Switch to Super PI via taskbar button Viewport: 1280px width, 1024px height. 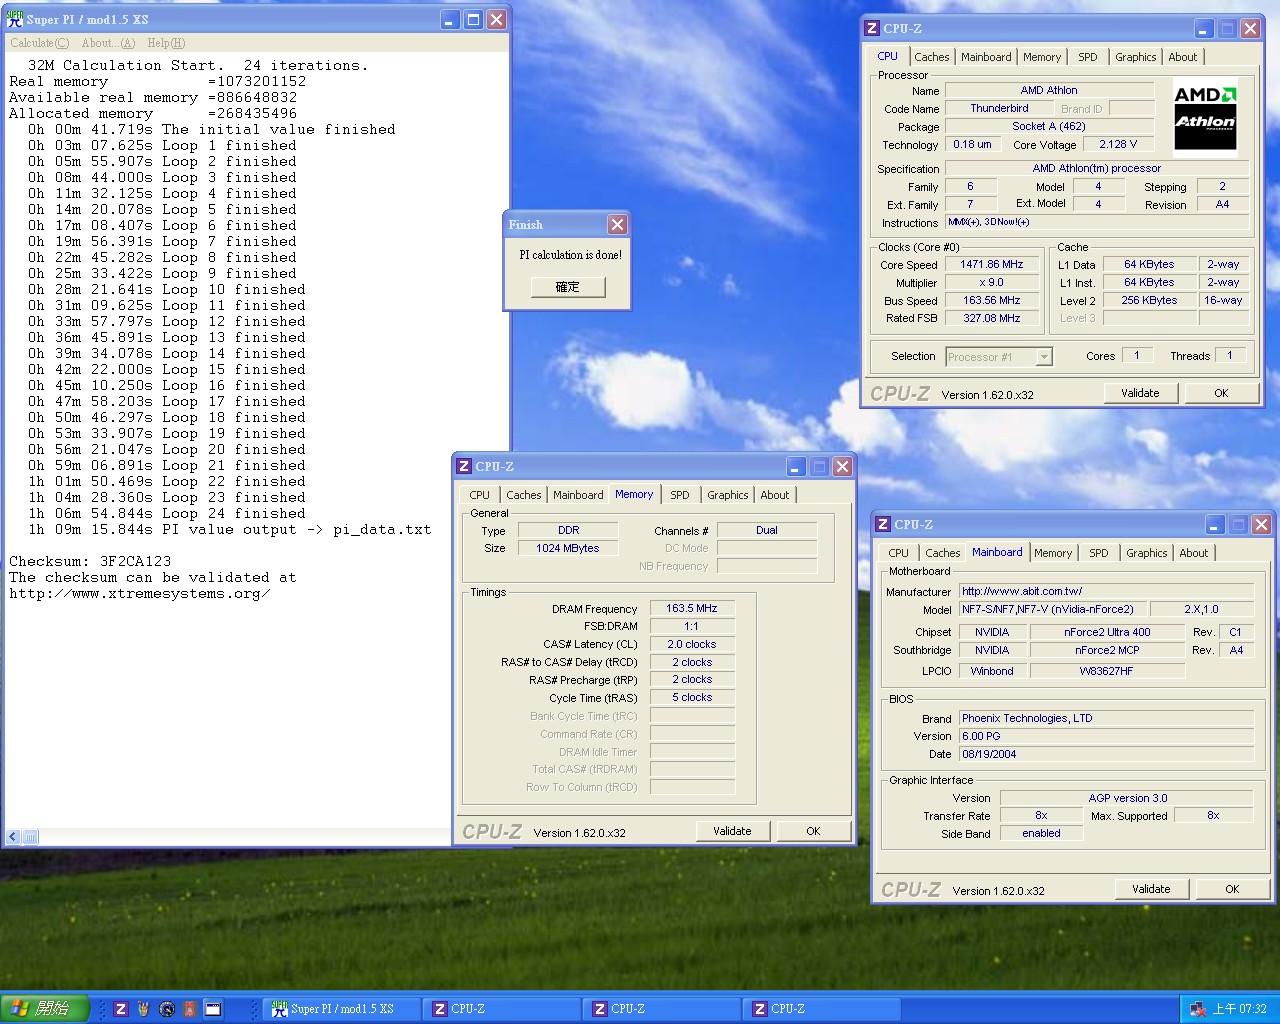(x=343, y=1009)
